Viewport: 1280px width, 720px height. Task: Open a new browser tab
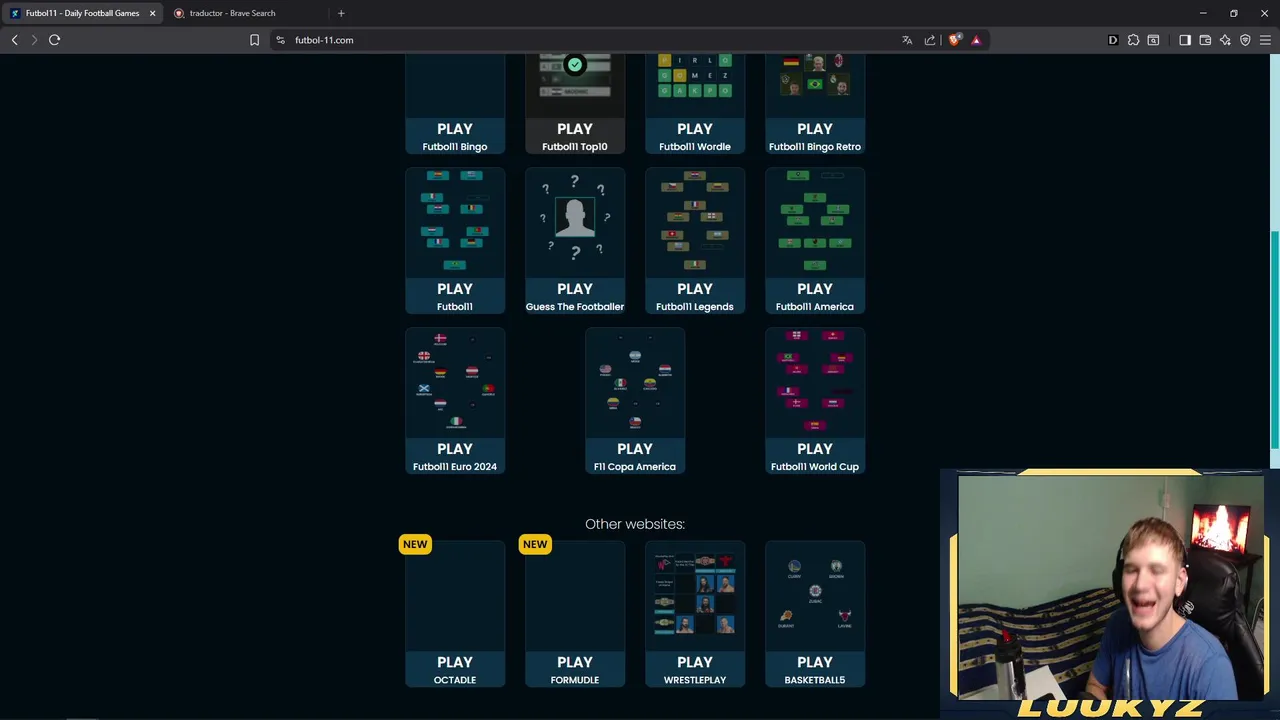[x=341, y=13]
